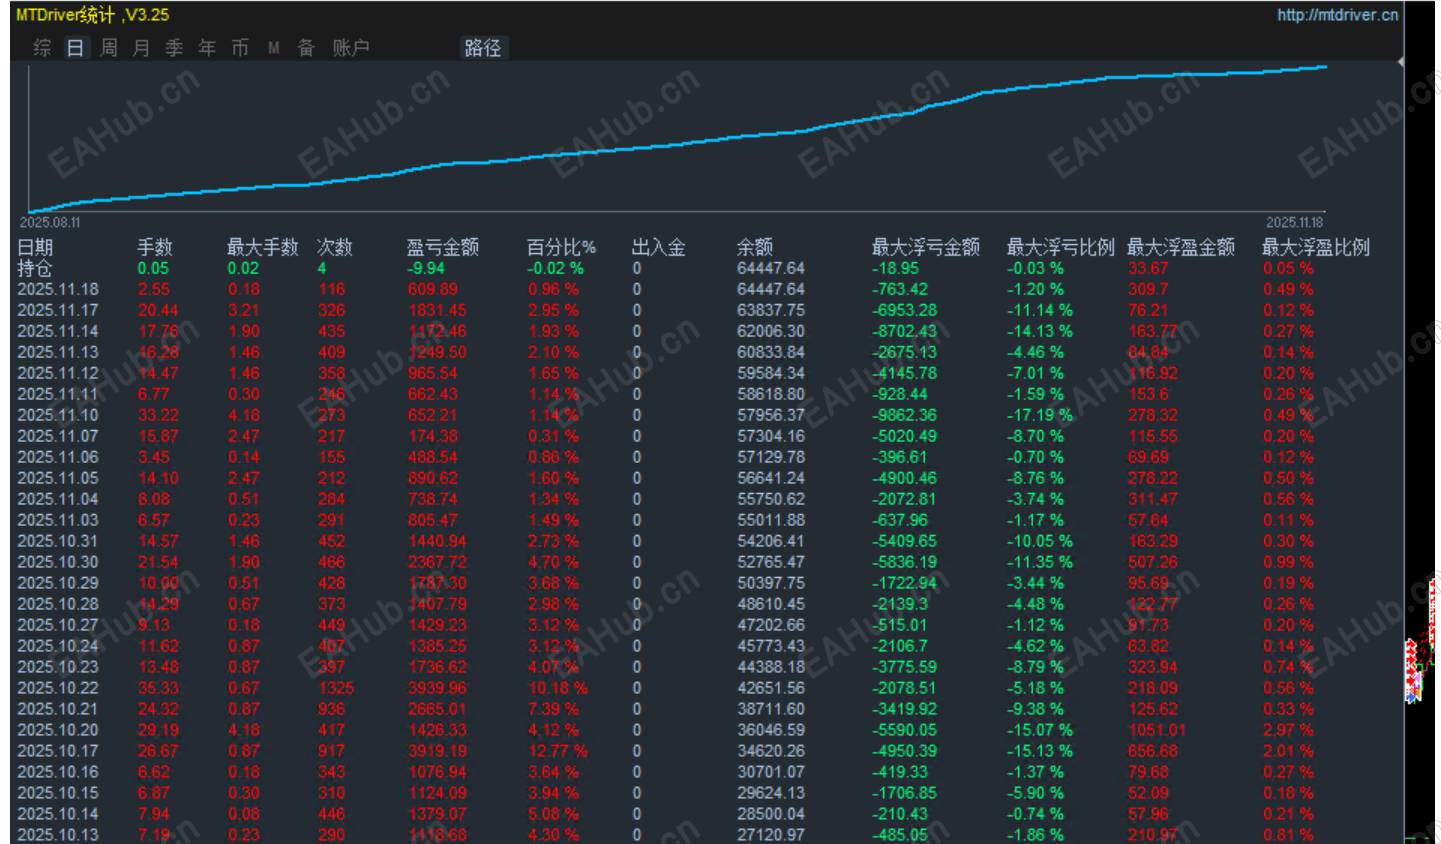Click the 最大浮亏金额 column header

(x=926, y=247)
